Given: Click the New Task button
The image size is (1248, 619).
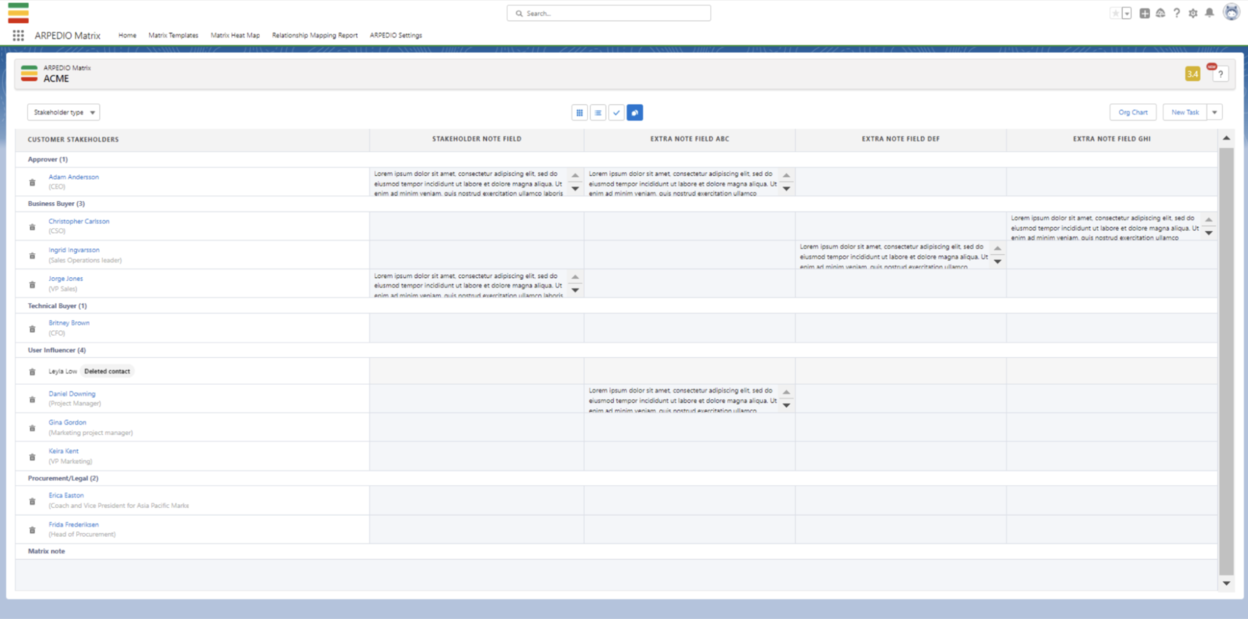Looking at the screenshot, I should pos(1185,112).
